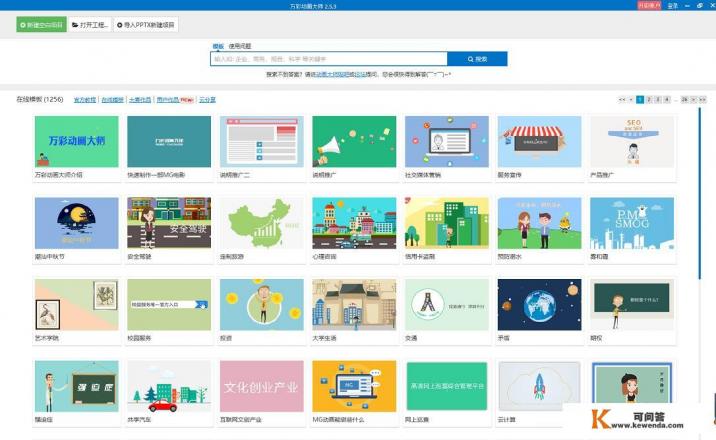The height and width of the screenshot is (440, 716).
Task: Click the next page arrow in pagination
Action: 695,100
